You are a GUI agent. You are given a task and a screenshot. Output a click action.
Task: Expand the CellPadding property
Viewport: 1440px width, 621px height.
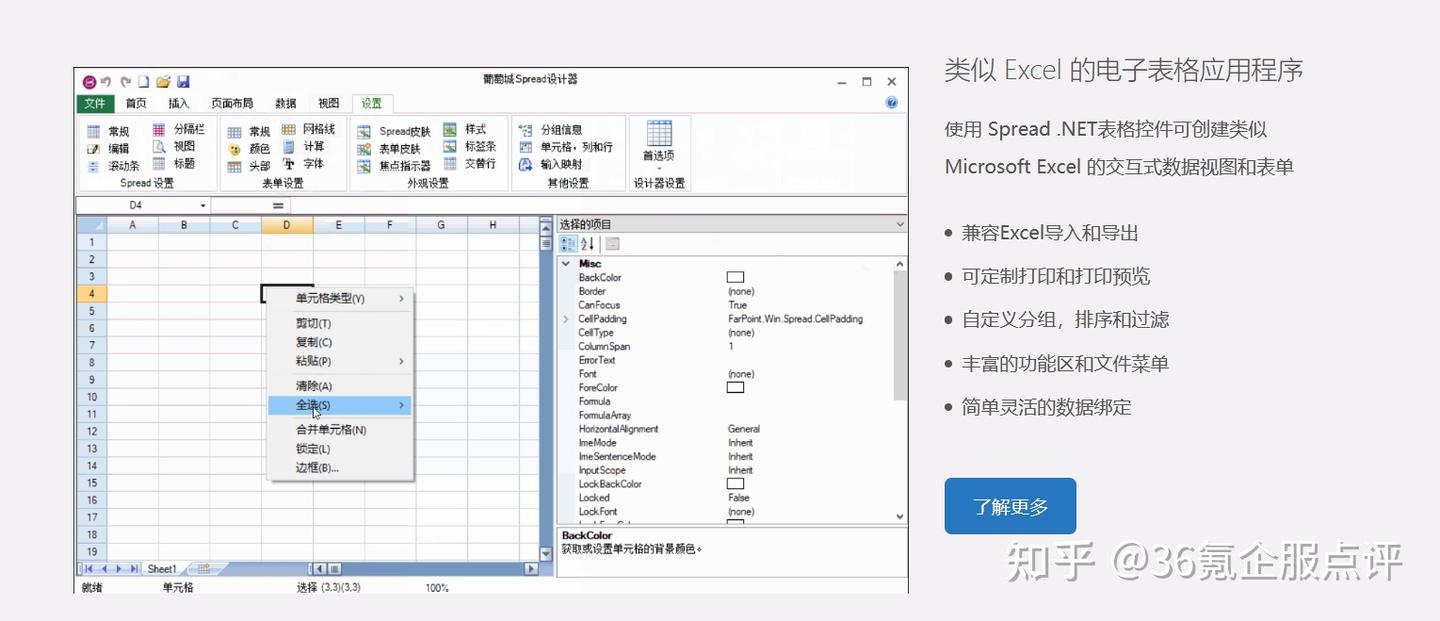[x=566, y=319]
